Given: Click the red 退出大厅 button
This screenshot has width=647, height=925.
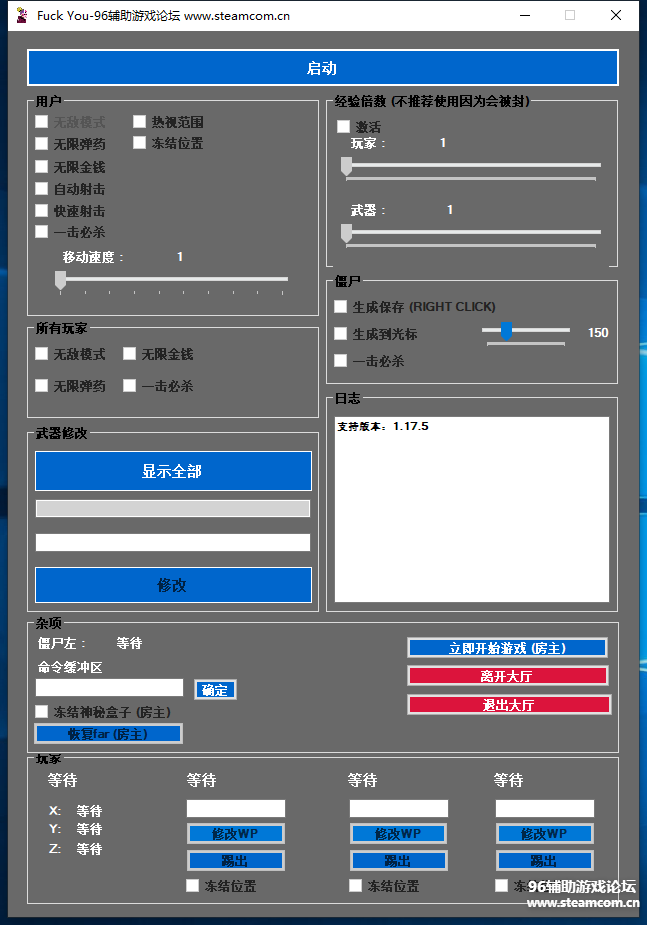Looking at the screenshot, I should pyautogui.click(x=509, y=704).
